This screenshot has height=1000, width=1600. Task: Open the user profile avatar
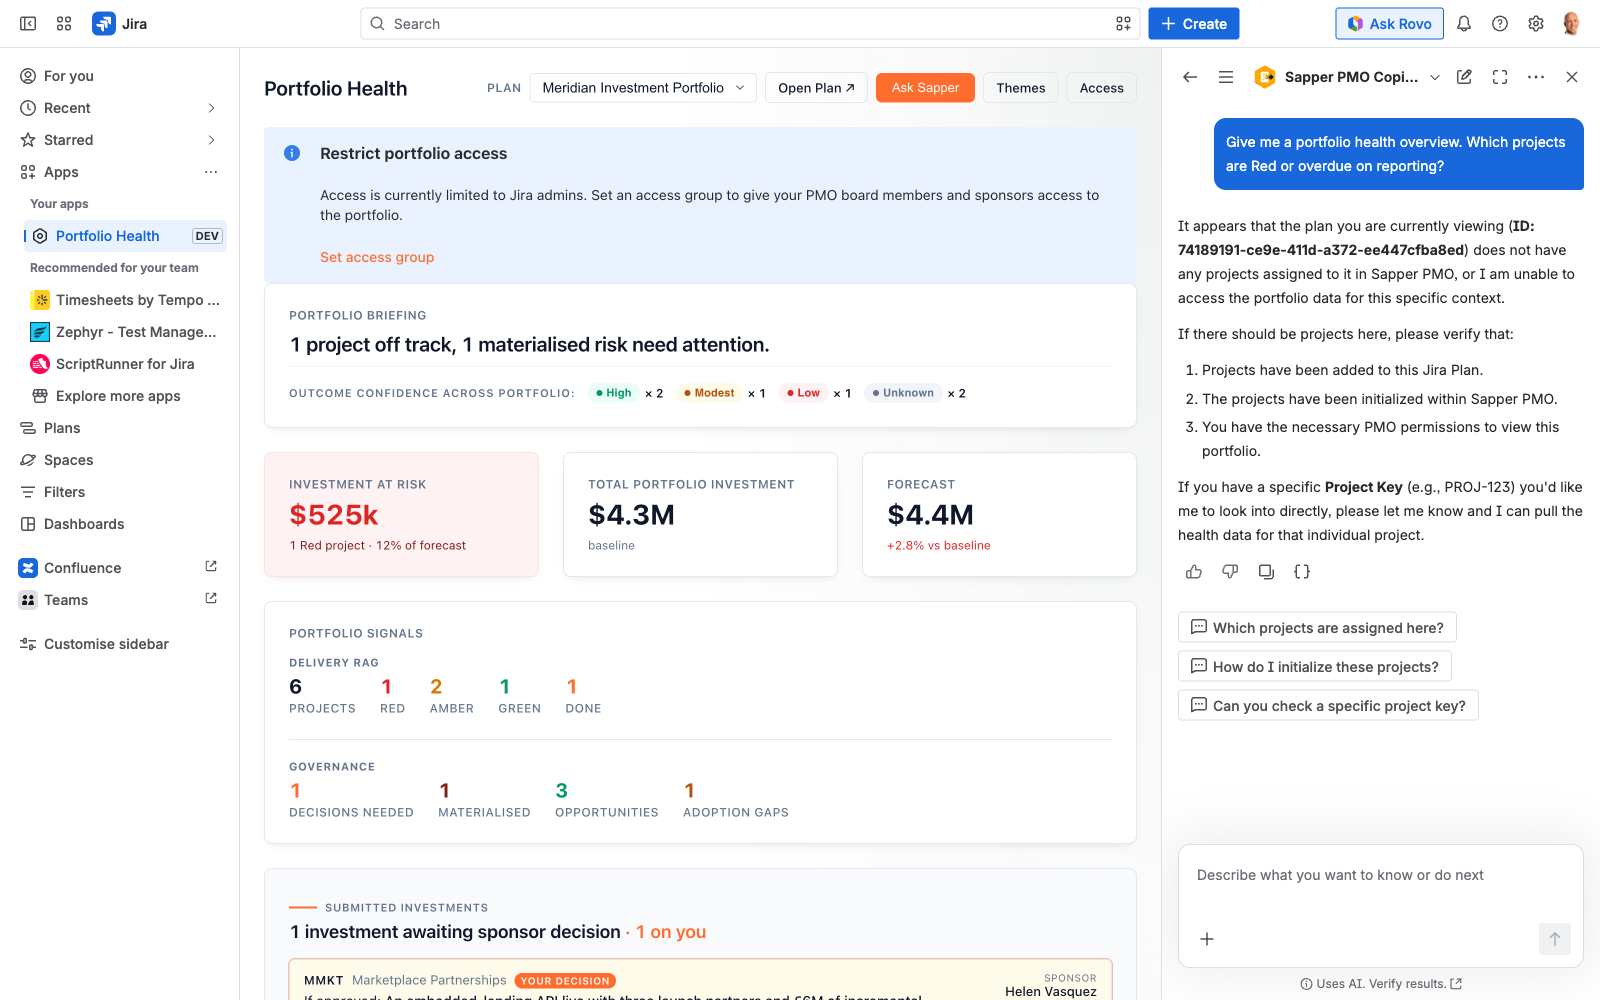(x=1571, y=24)
